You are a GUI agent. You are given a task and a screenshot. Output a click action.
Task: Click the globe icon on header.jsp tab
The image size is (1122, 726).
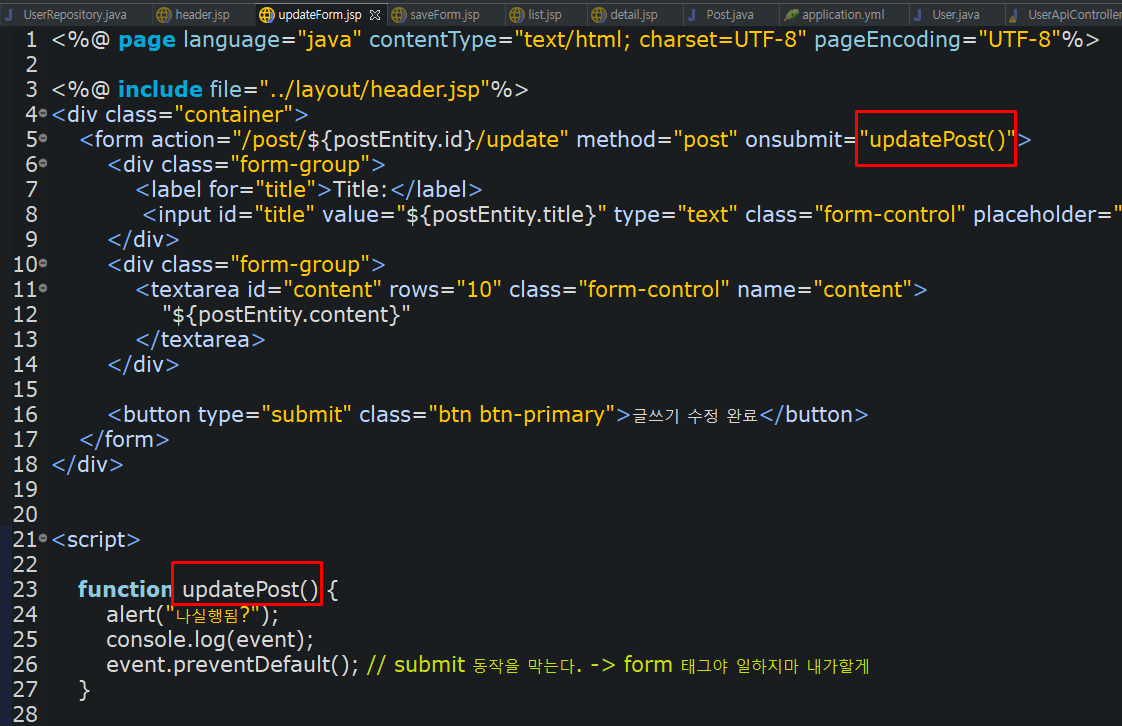pyautogui.click(x=161, y=14)
